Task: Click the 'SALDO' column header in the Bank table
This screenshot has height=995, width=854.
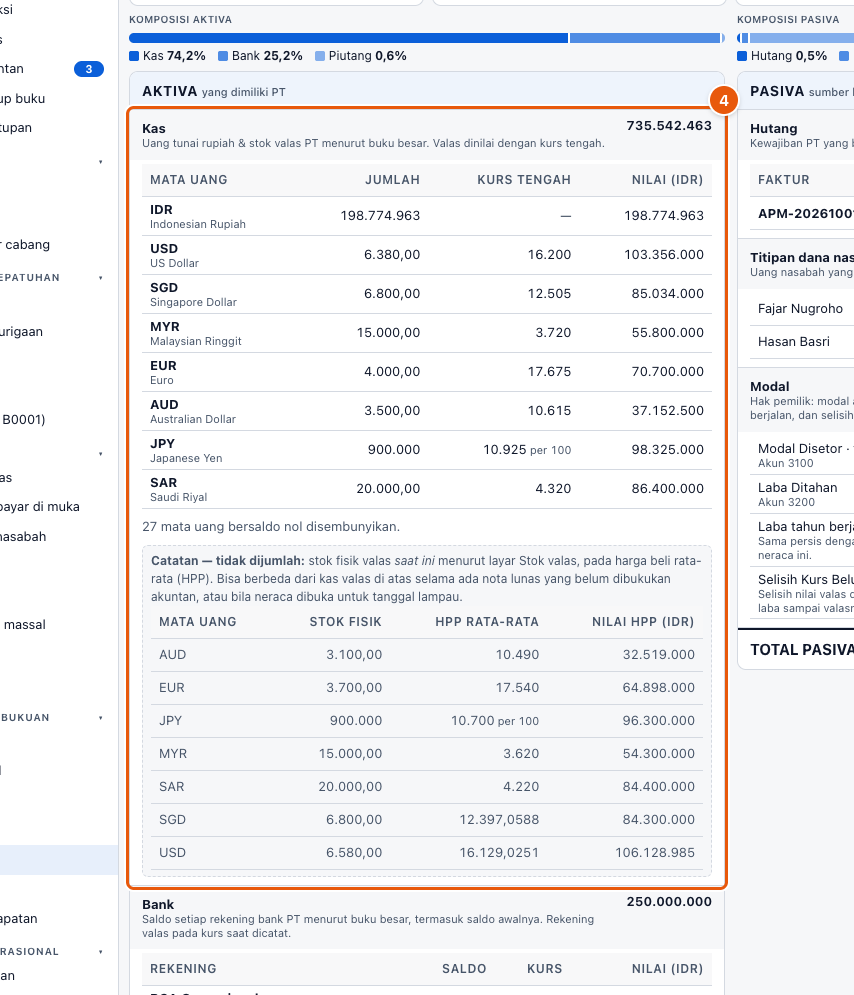Action: (464, 969)
